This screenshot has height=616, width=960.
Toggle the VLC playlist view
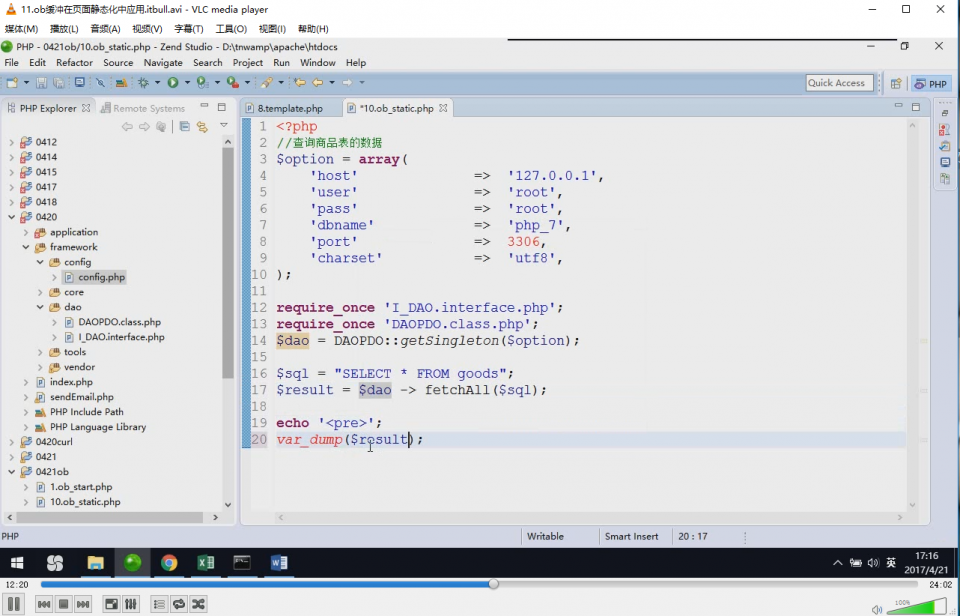[x=159, y=604]
